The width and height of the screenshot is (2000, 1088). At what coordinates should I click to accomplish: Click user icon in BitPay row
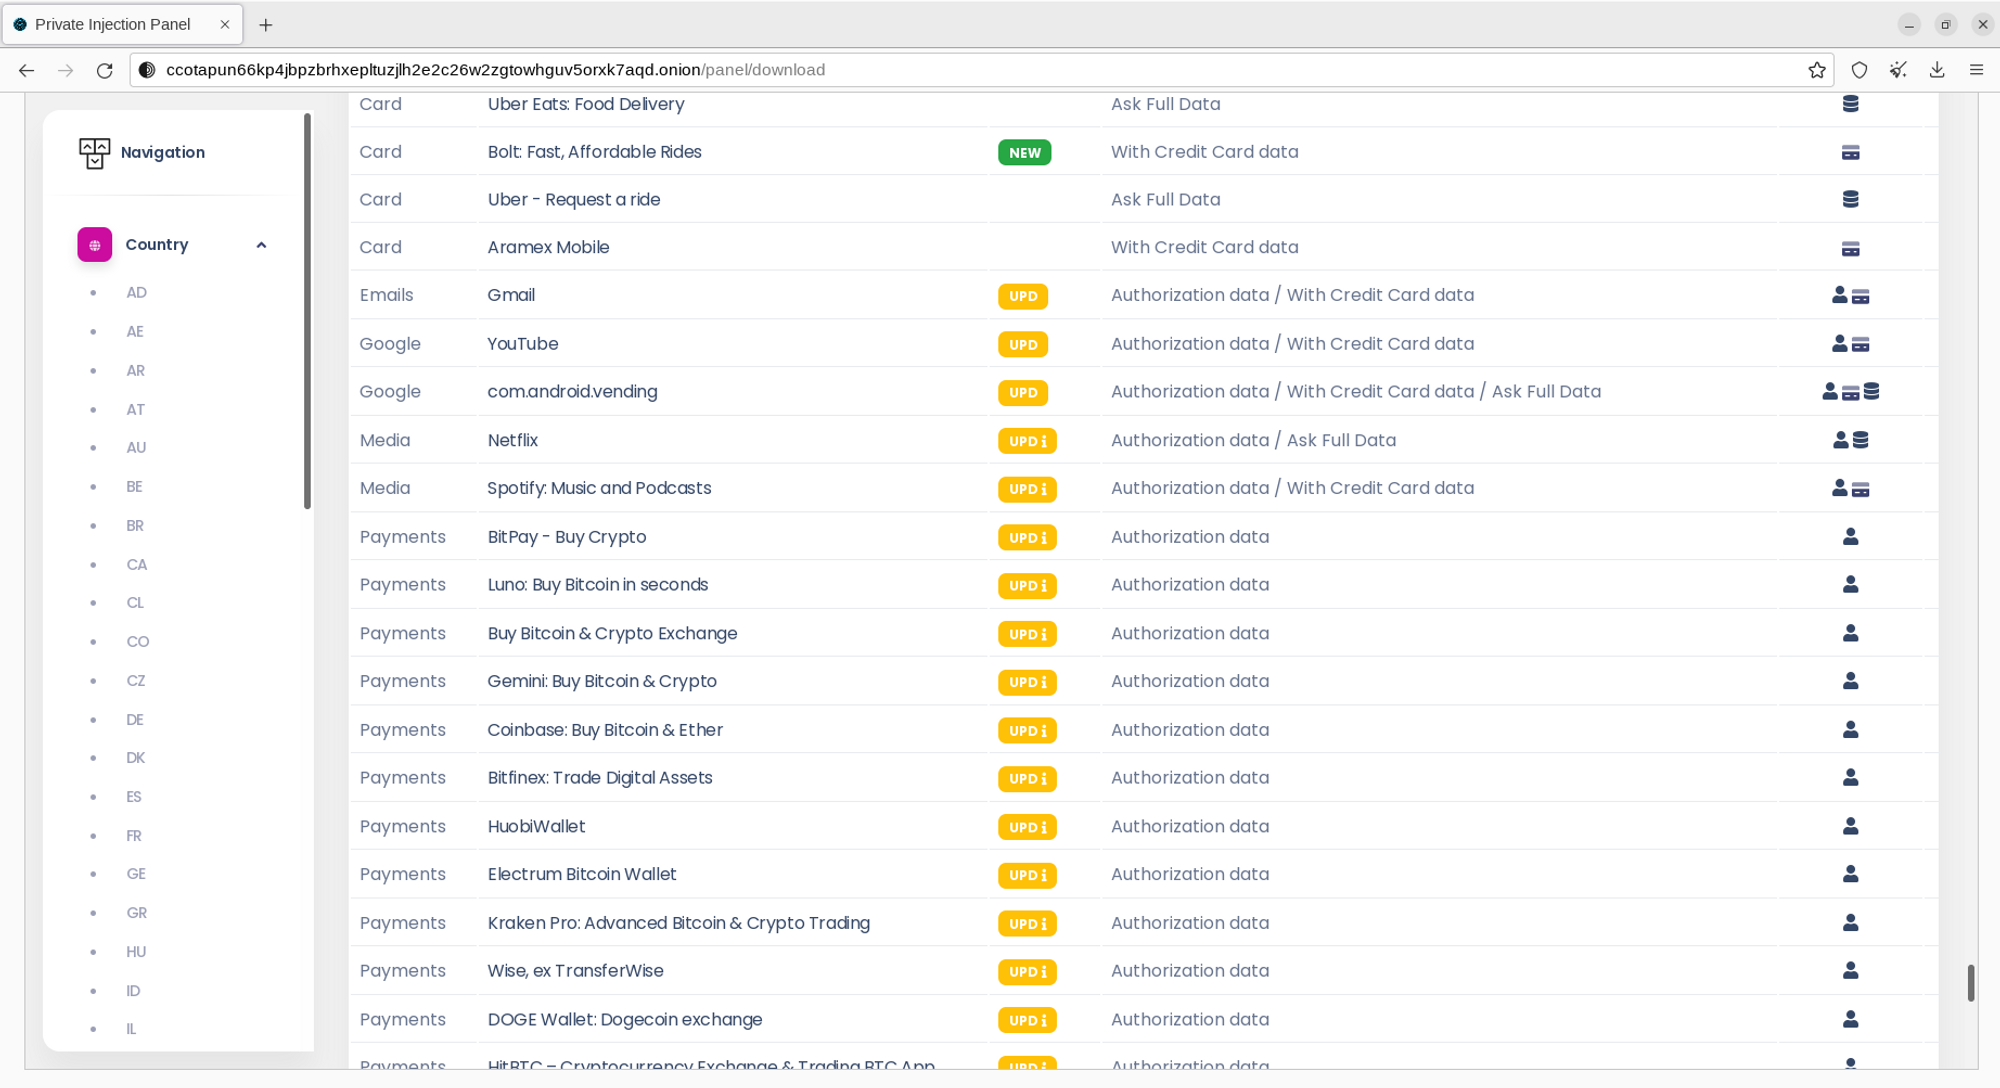click(x=1850, y=537)
